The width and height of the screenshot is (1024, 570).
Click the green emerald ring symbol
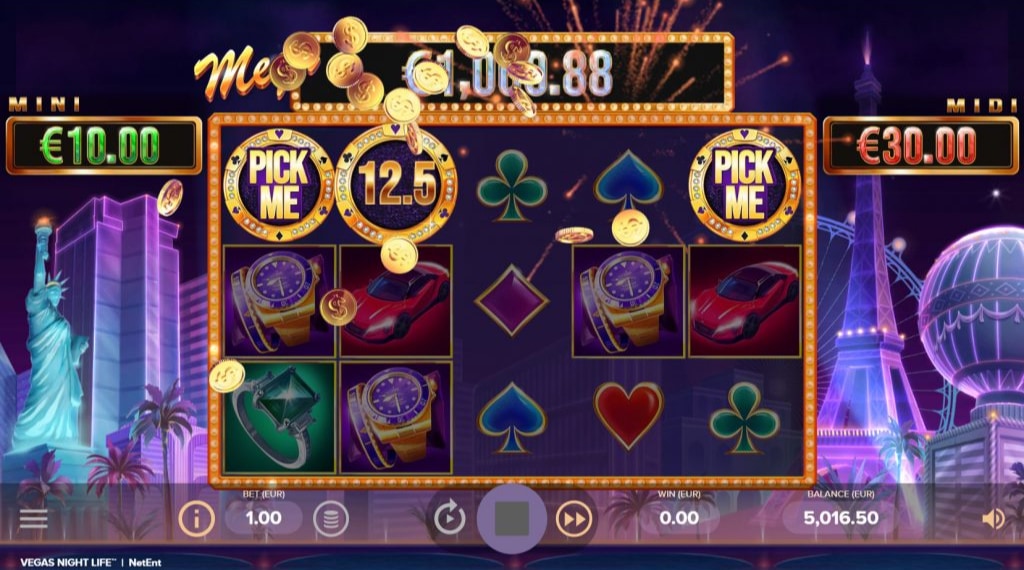280,418
